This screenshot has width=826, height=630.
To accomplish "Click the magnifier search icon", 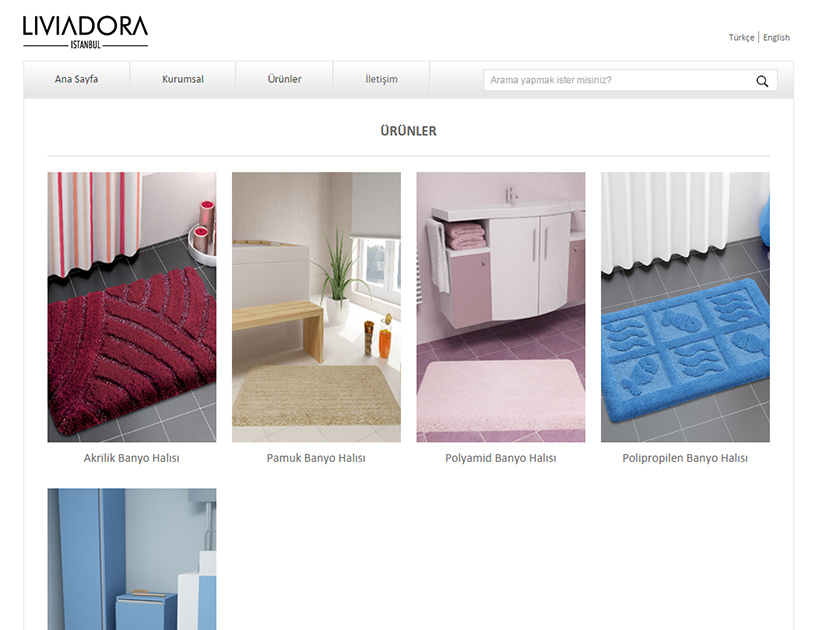I will point(762,81).
